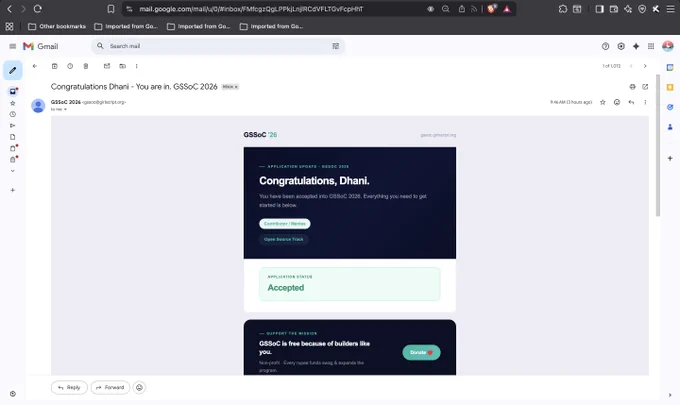Create a new label with plus icon
This screenshot has height=405, width=680.
click(x=13, y=190)
